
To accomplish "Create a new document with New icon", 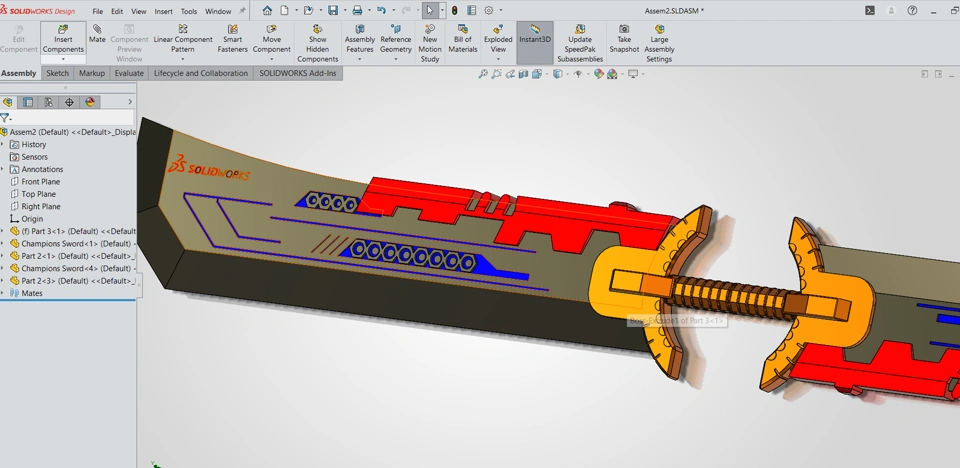I will coord(285,10).
